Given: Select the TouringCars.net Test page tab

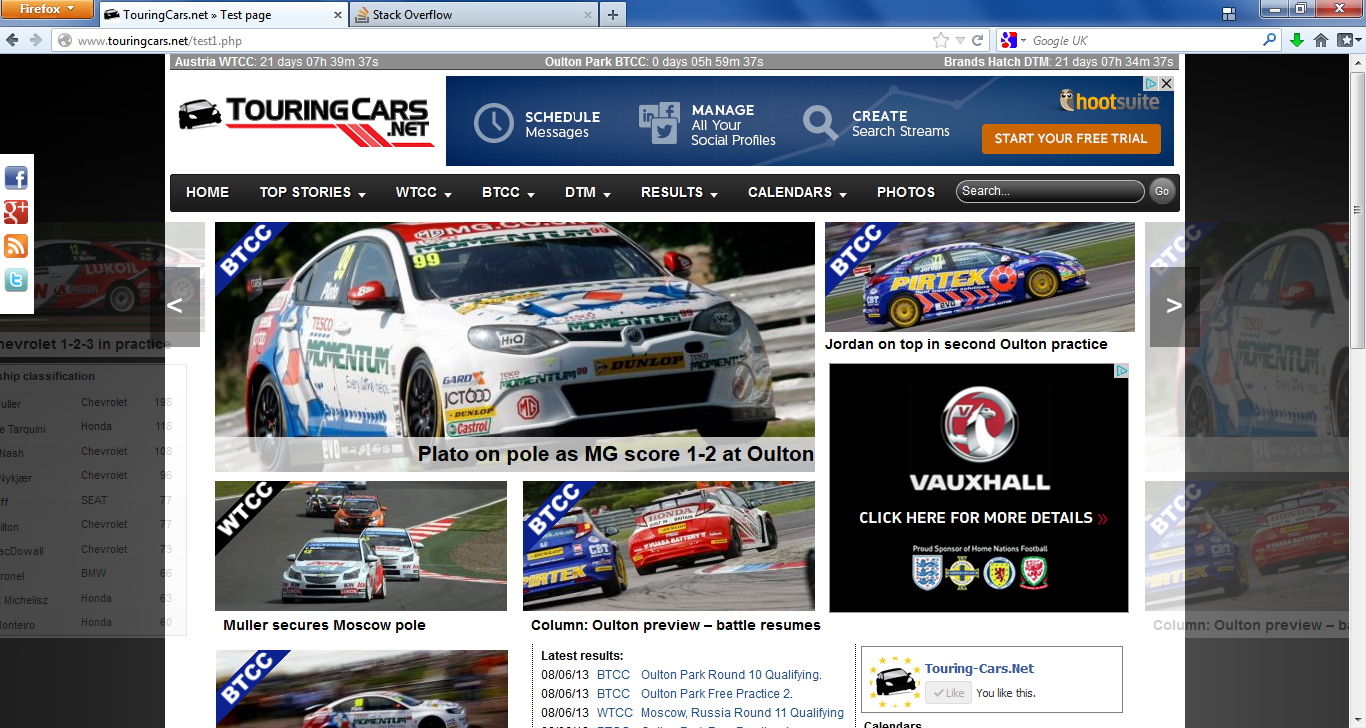Looking at the screenshot, I should [x=222, y=14].
